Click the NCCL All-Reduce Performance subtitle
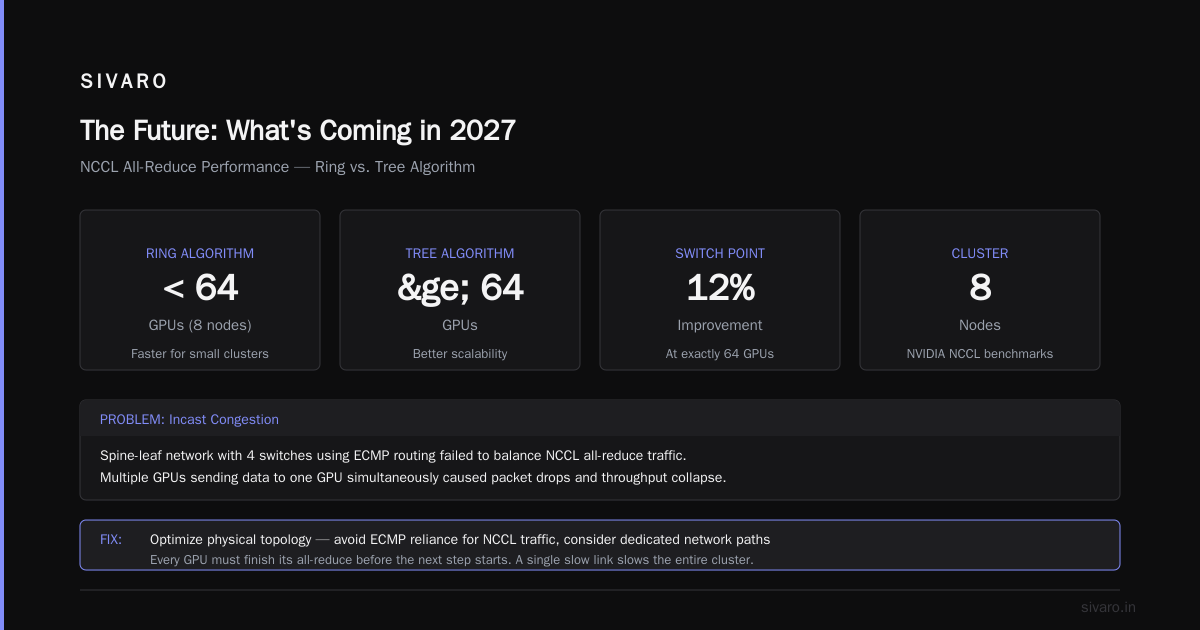This screenshot has width=1200, height=630. (277, 167)
